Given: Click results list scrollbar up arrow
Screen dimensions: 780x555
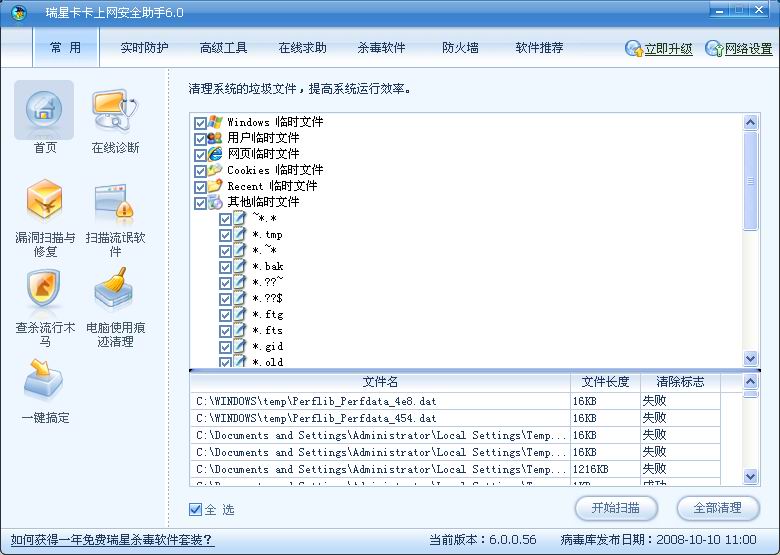Looking at the screenshot, I should 751,382.
